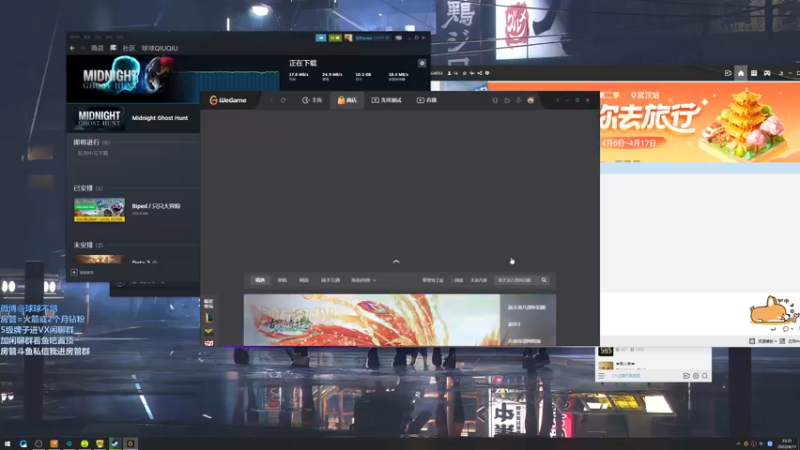Image resolution: width=800 pixels, height=450 pixels.
Task: Select the second WeGame store category tab
Action: coord(282,280)
